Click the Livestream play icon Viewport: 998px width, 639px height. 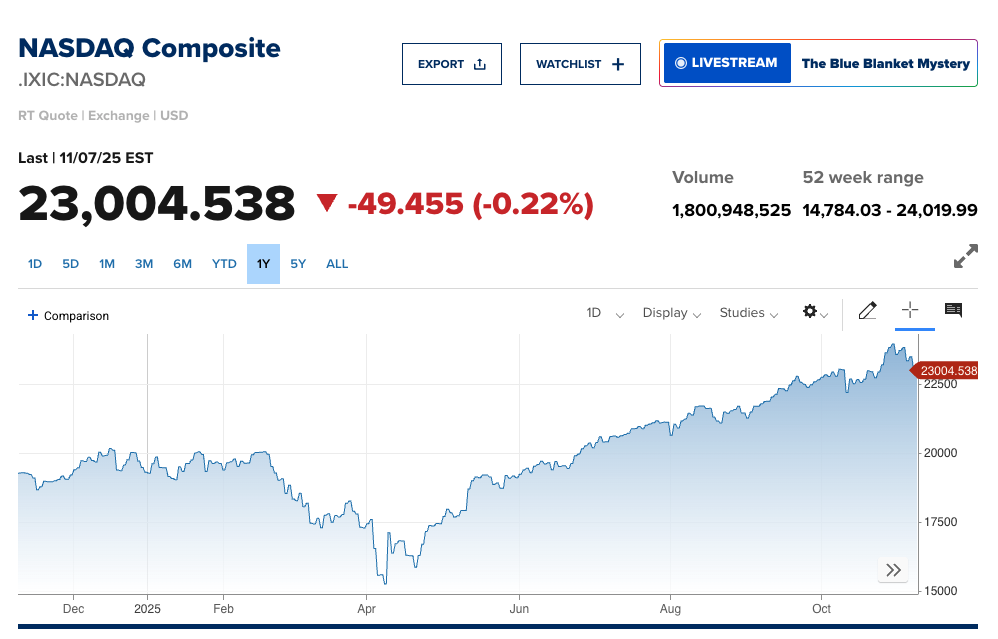(681, 63)
